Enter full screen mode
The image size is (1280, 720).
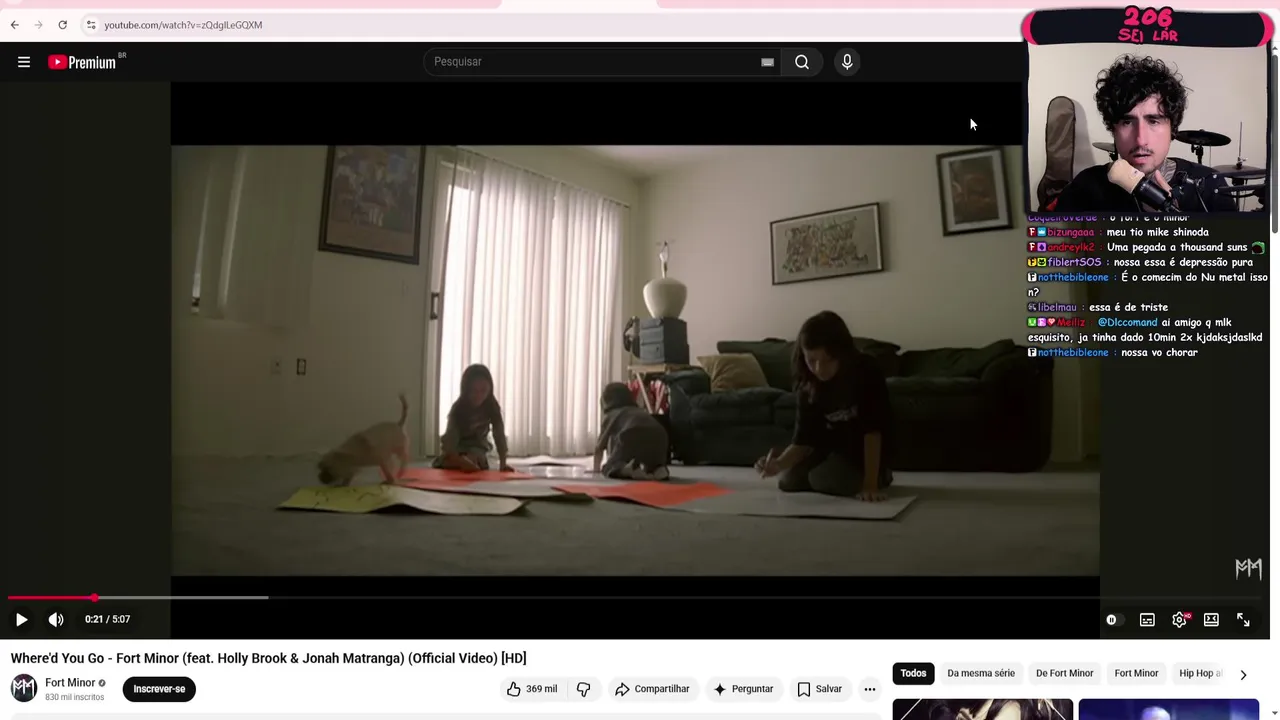pyautogui.click(x=1243, y=620)
